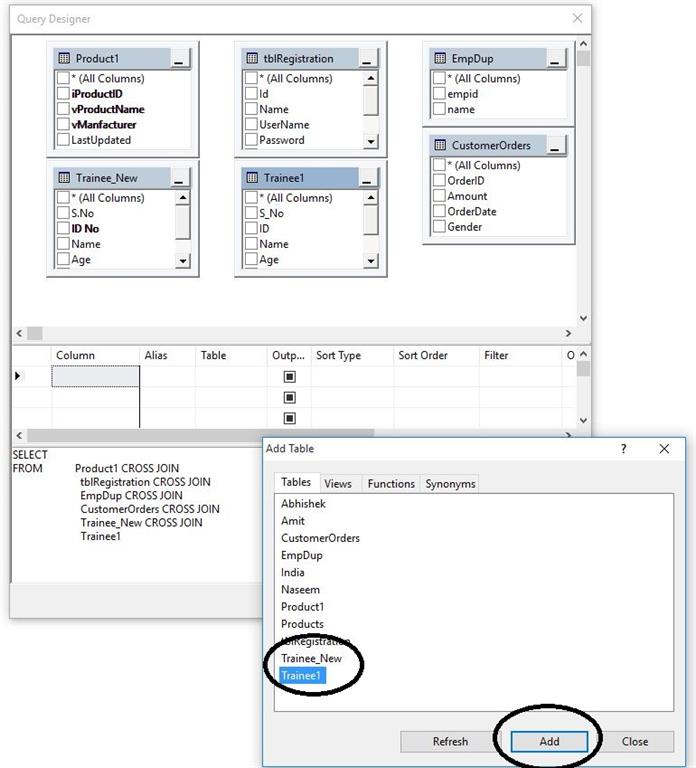The image size is (696, 768).
Task: Click the first Column cell in grid
Action: click(96, 376)
